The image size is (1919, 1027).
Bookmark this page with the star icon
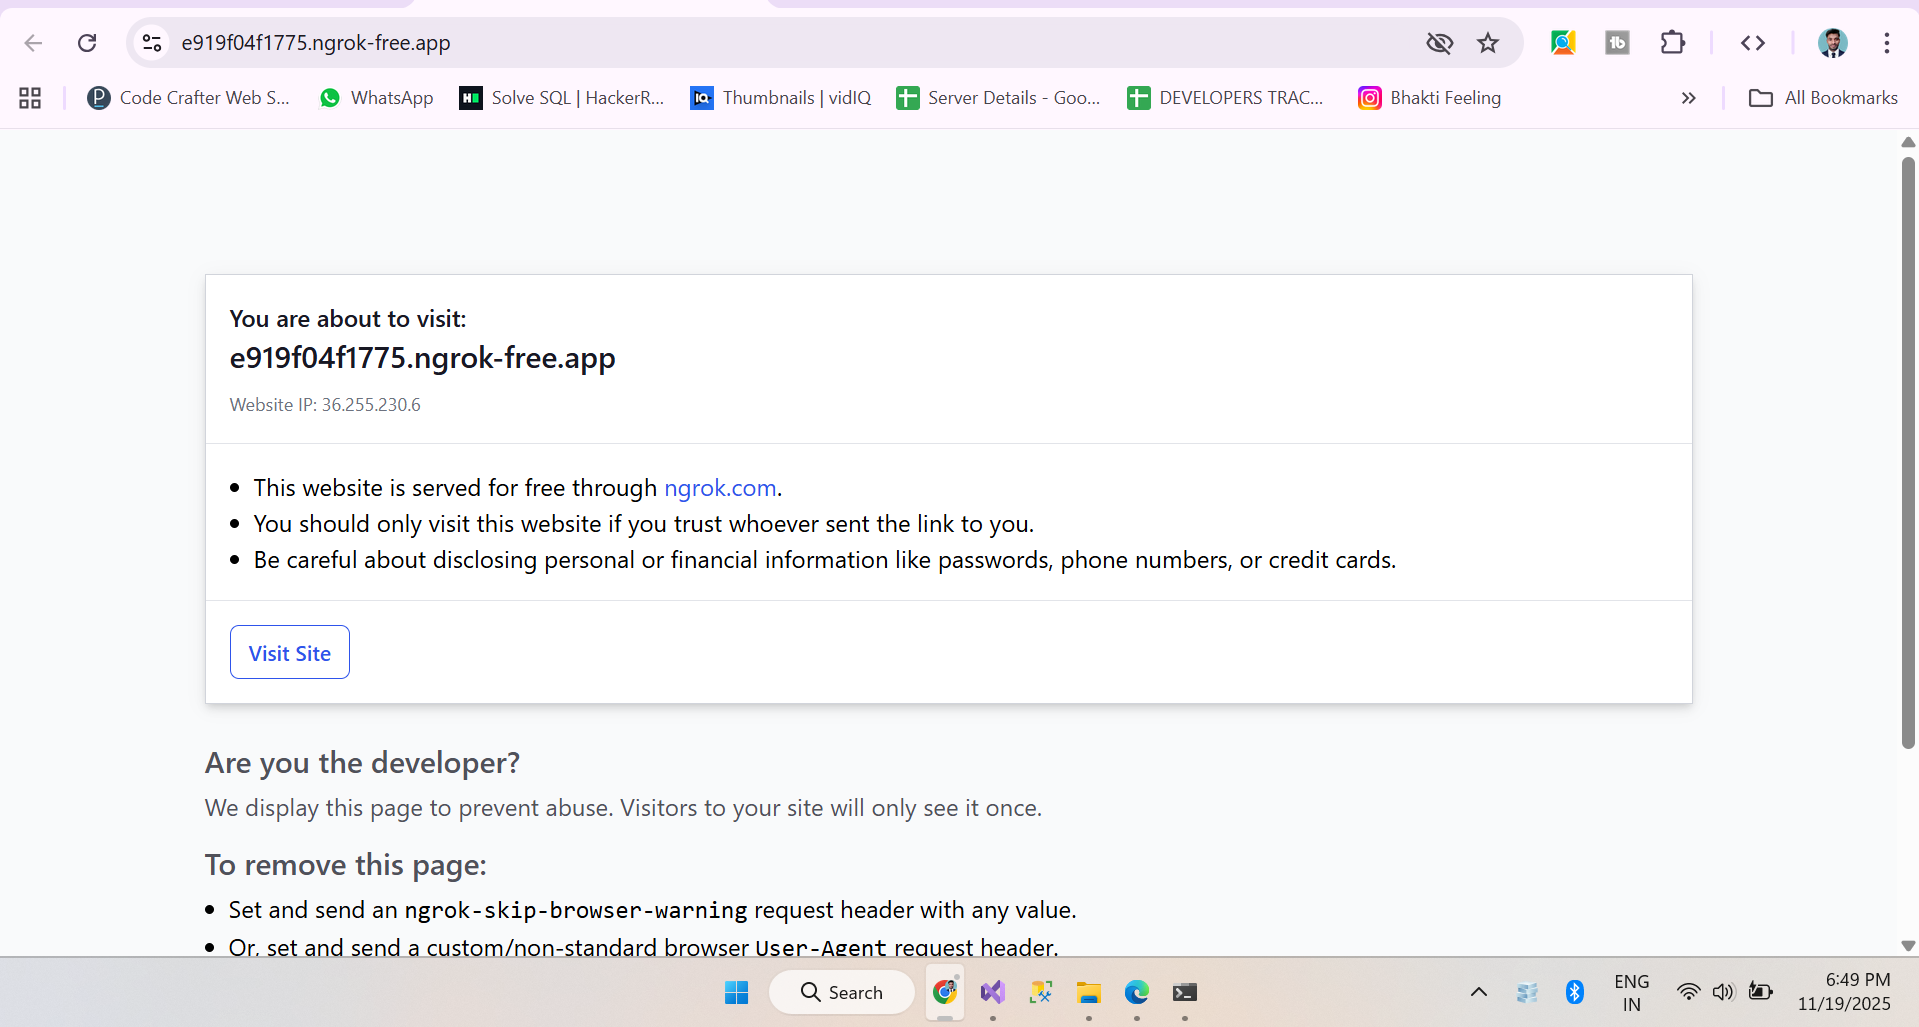click(1488, 43)
